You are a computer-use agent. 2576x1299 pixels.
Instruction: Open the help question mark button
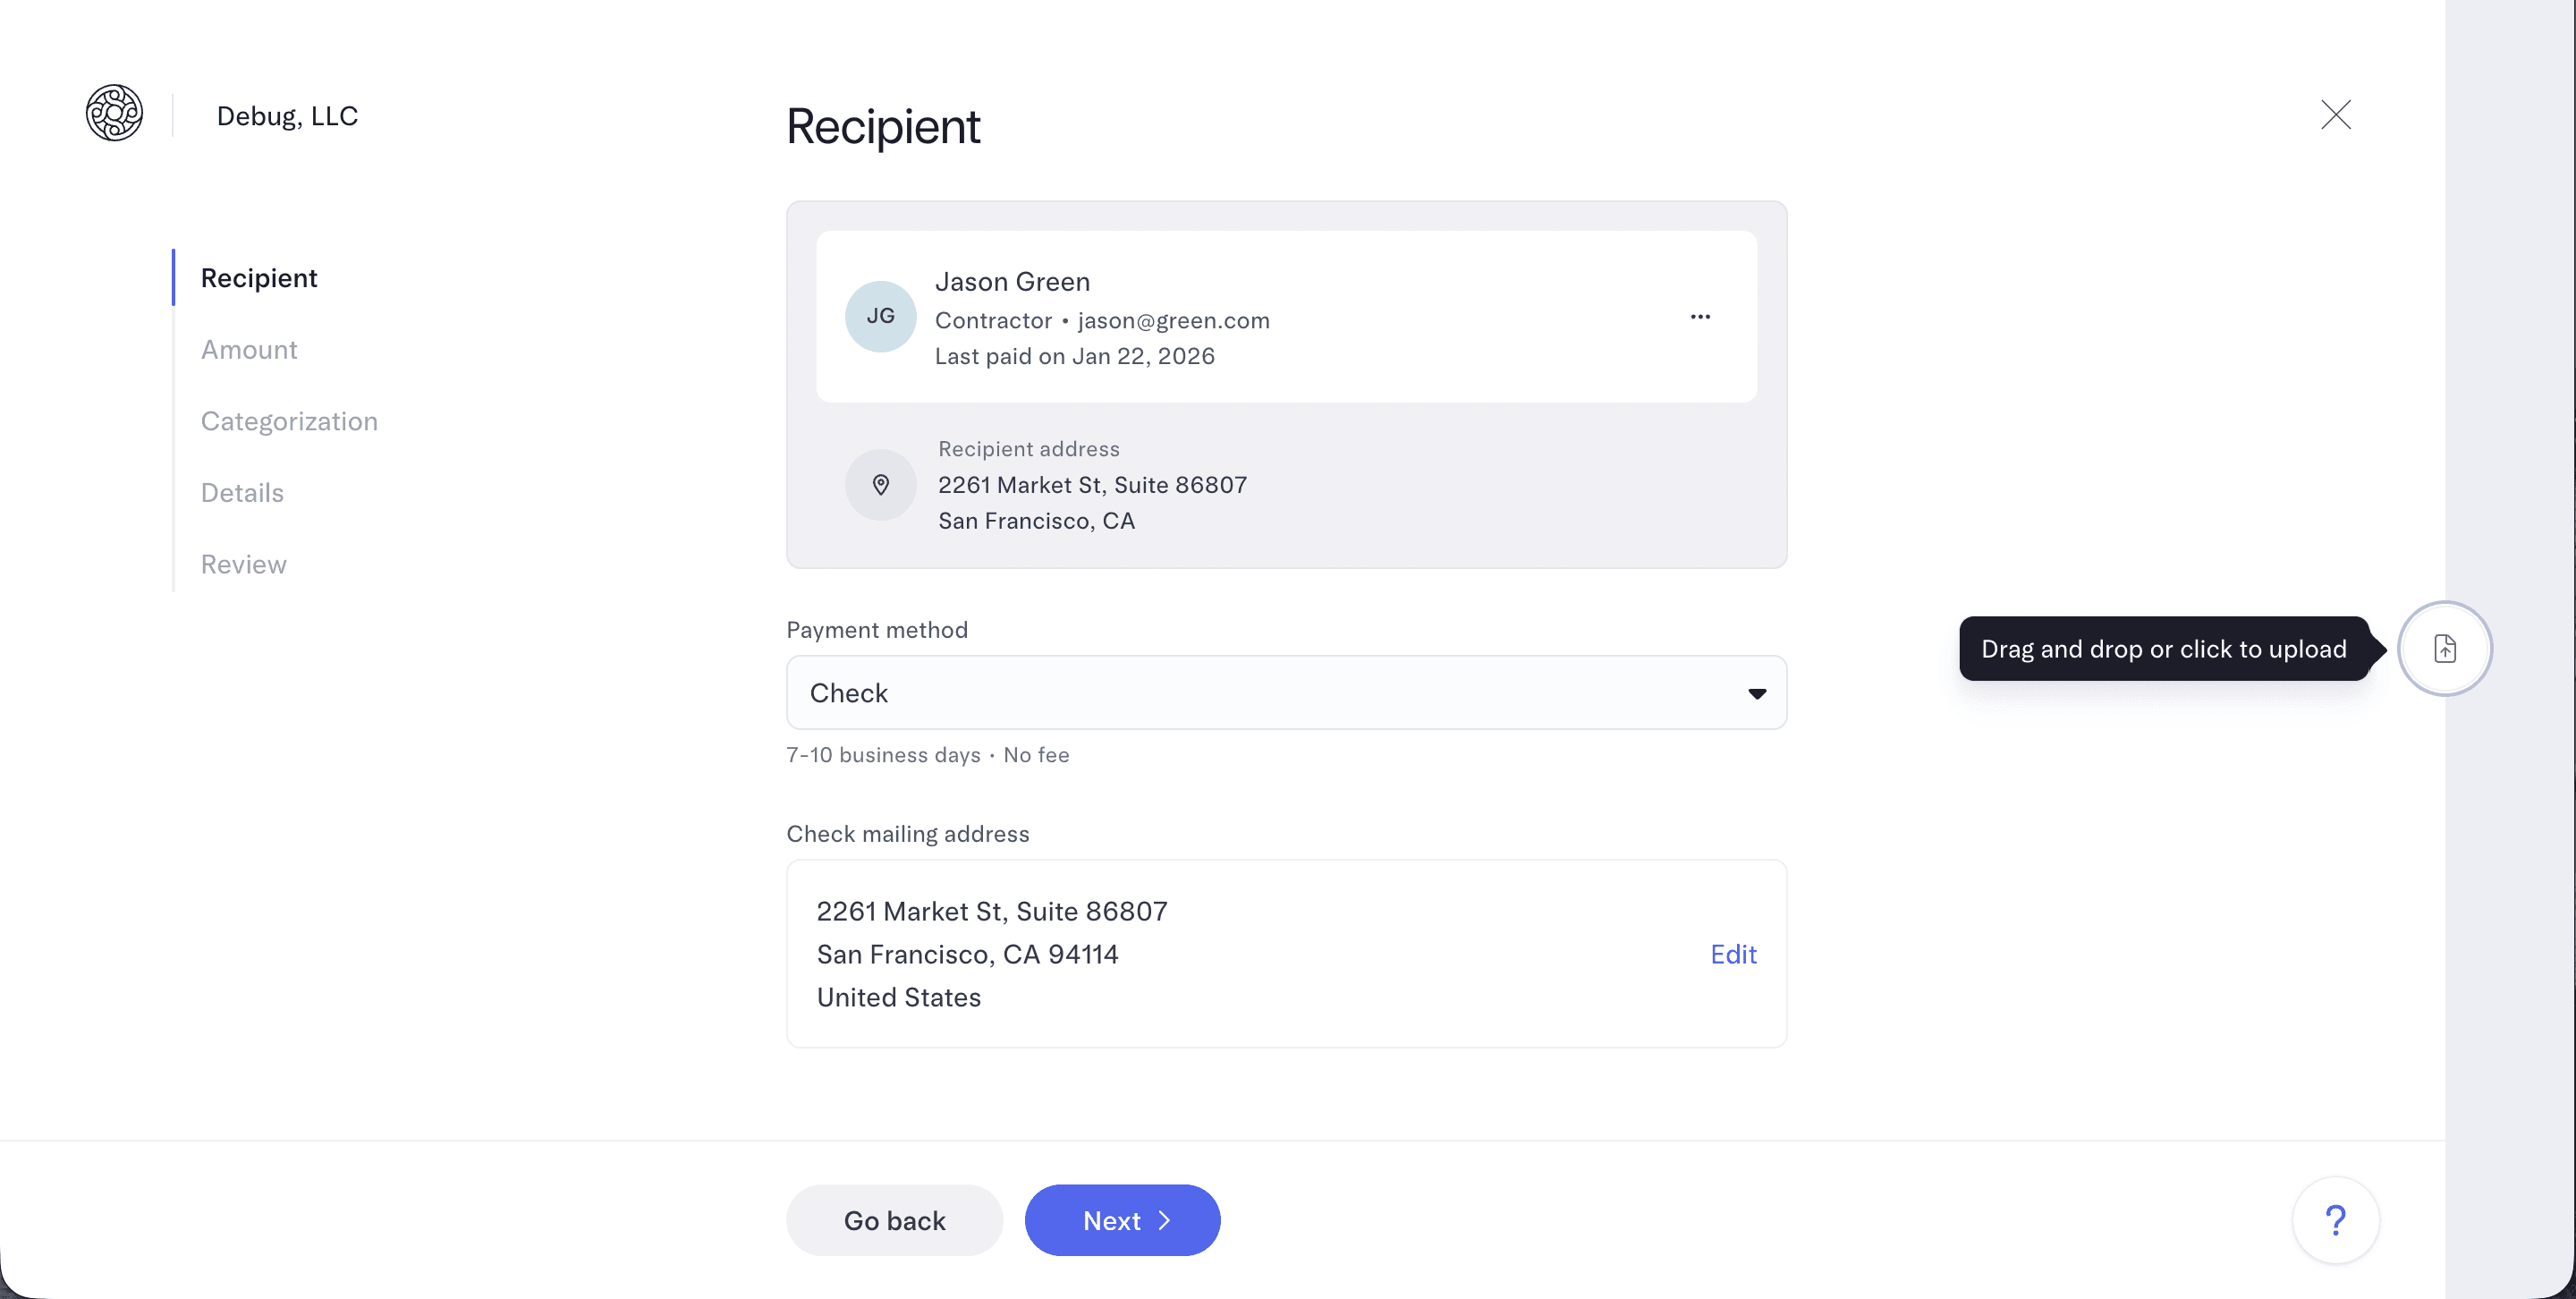(x=2335, y=1220)
